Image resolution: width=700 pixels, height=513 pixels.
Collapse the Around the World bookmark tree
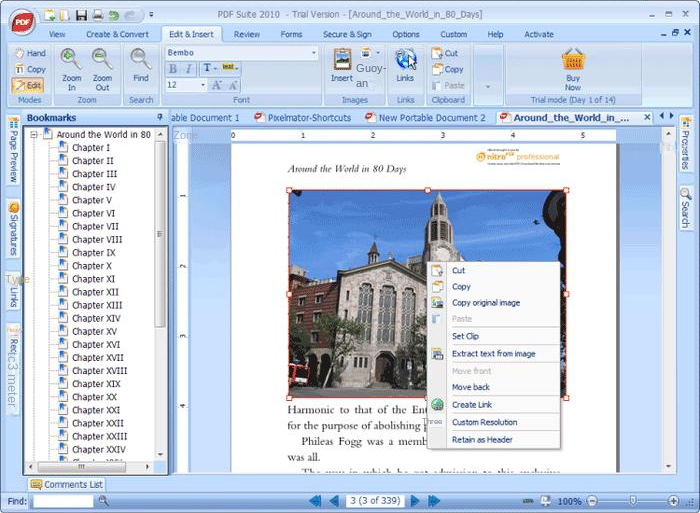tap(34, 134)
